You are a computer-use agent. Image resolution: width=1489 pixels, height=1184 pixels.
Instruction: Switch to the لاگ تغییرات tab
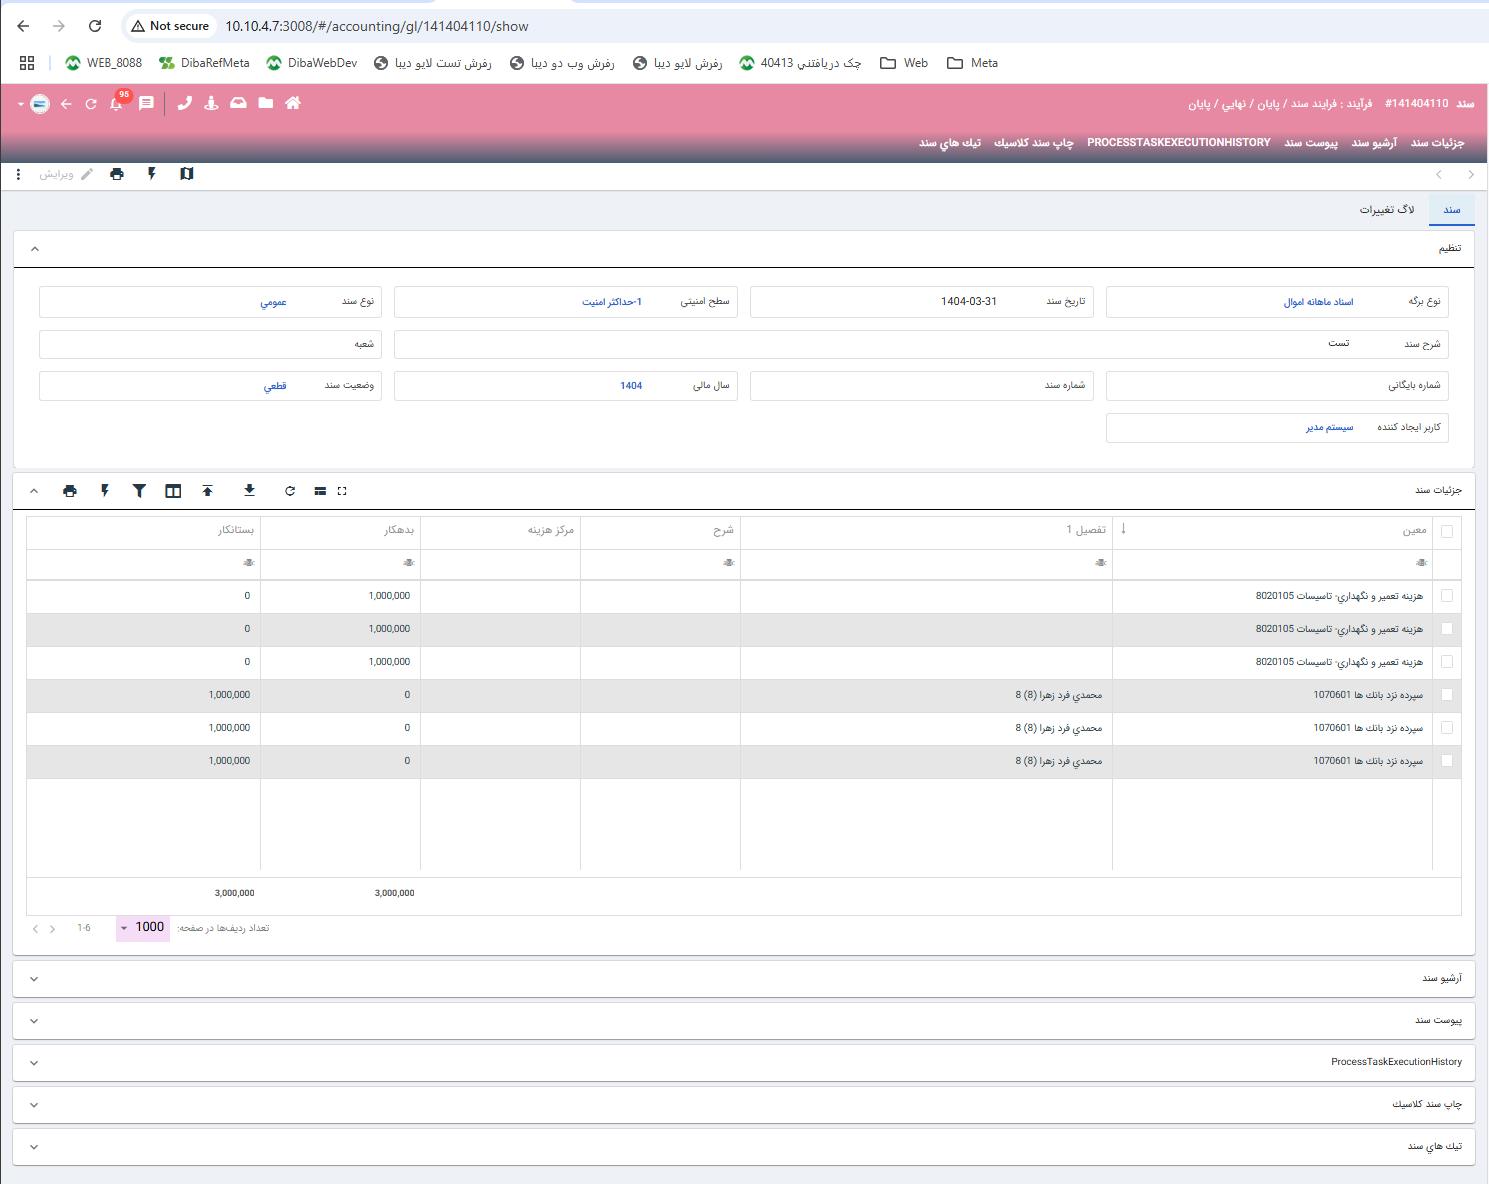[1386, 210]
